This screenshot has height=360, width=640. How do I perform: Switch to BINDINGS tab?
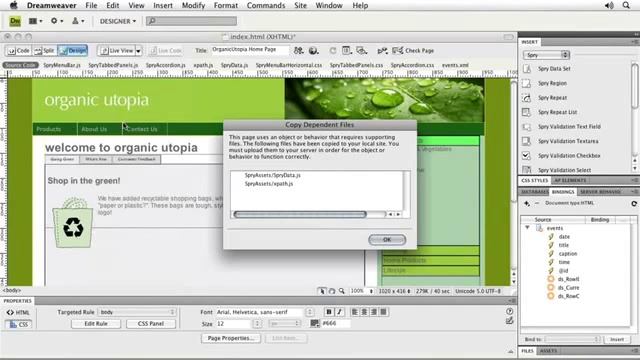point(563,191)
